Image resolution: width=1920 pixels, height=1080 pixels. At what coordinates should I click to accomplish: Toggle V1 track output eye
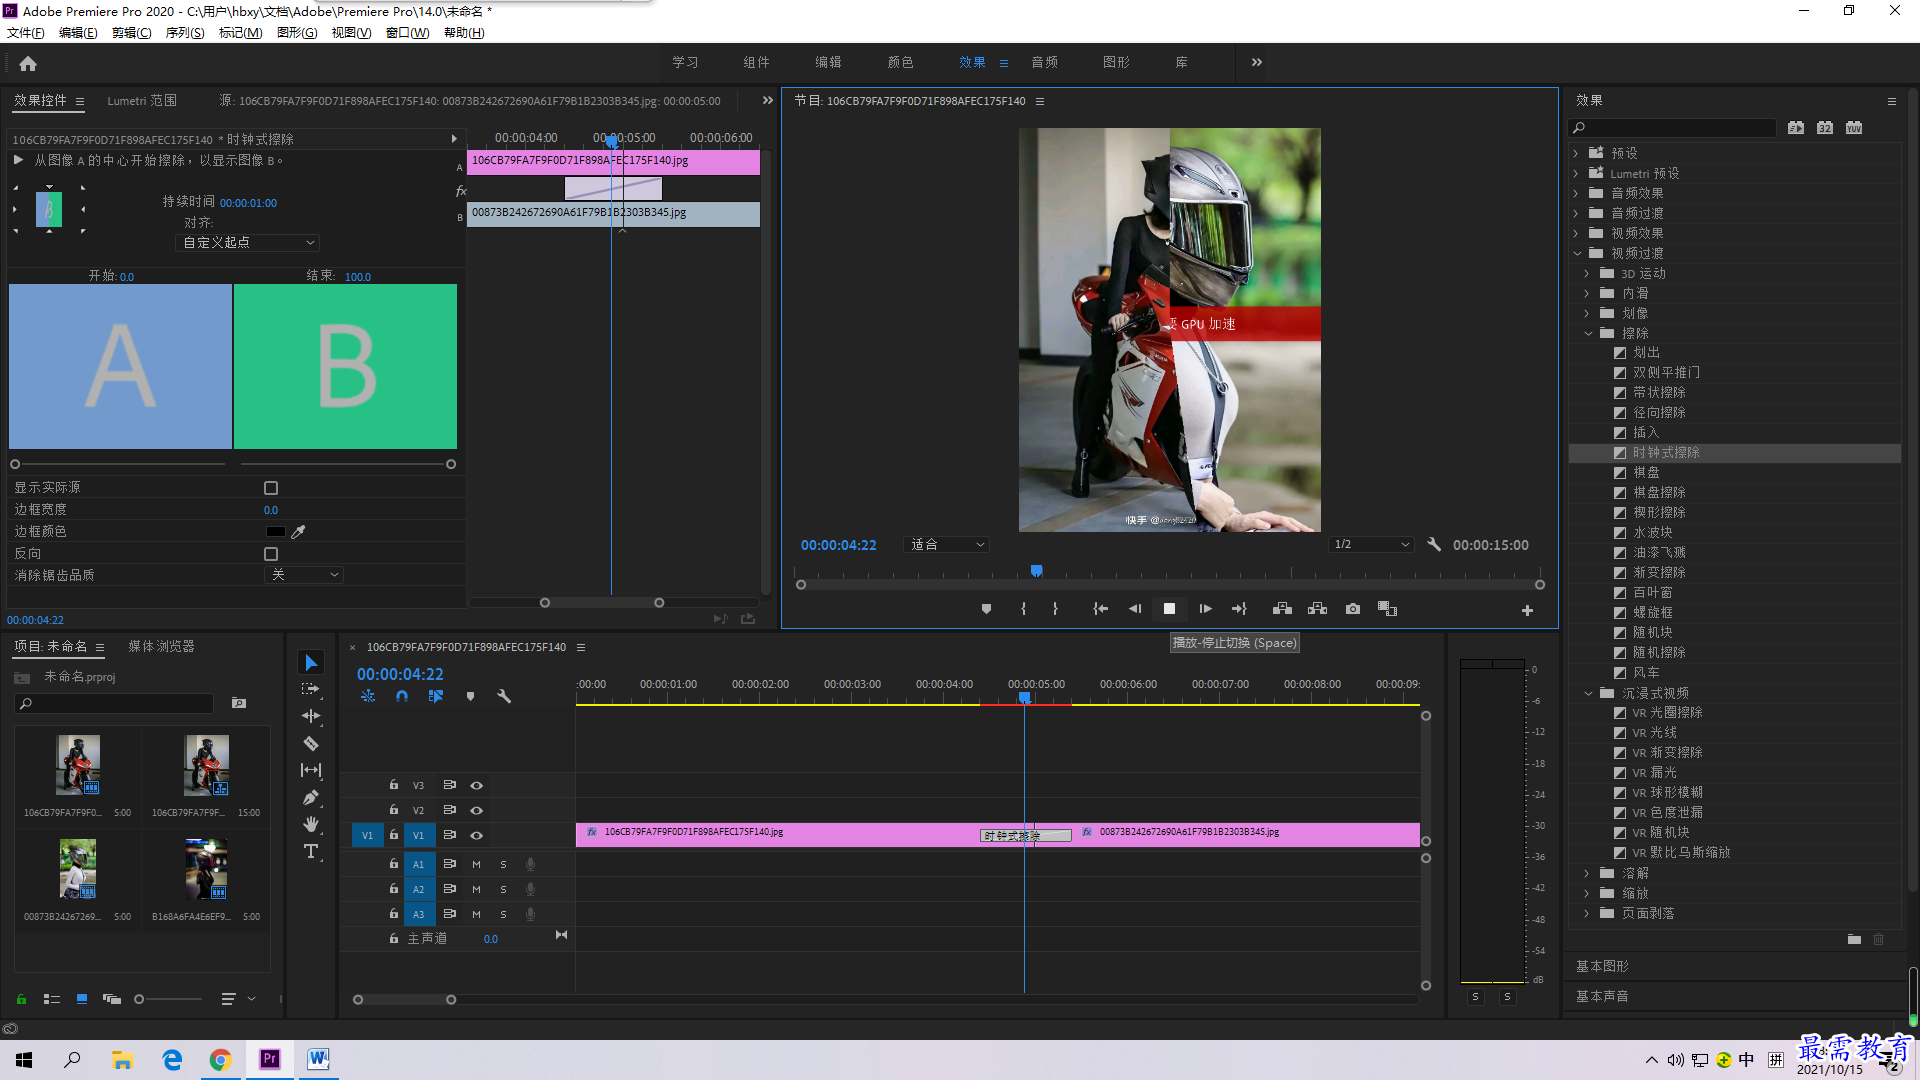[x=477, y=836]
